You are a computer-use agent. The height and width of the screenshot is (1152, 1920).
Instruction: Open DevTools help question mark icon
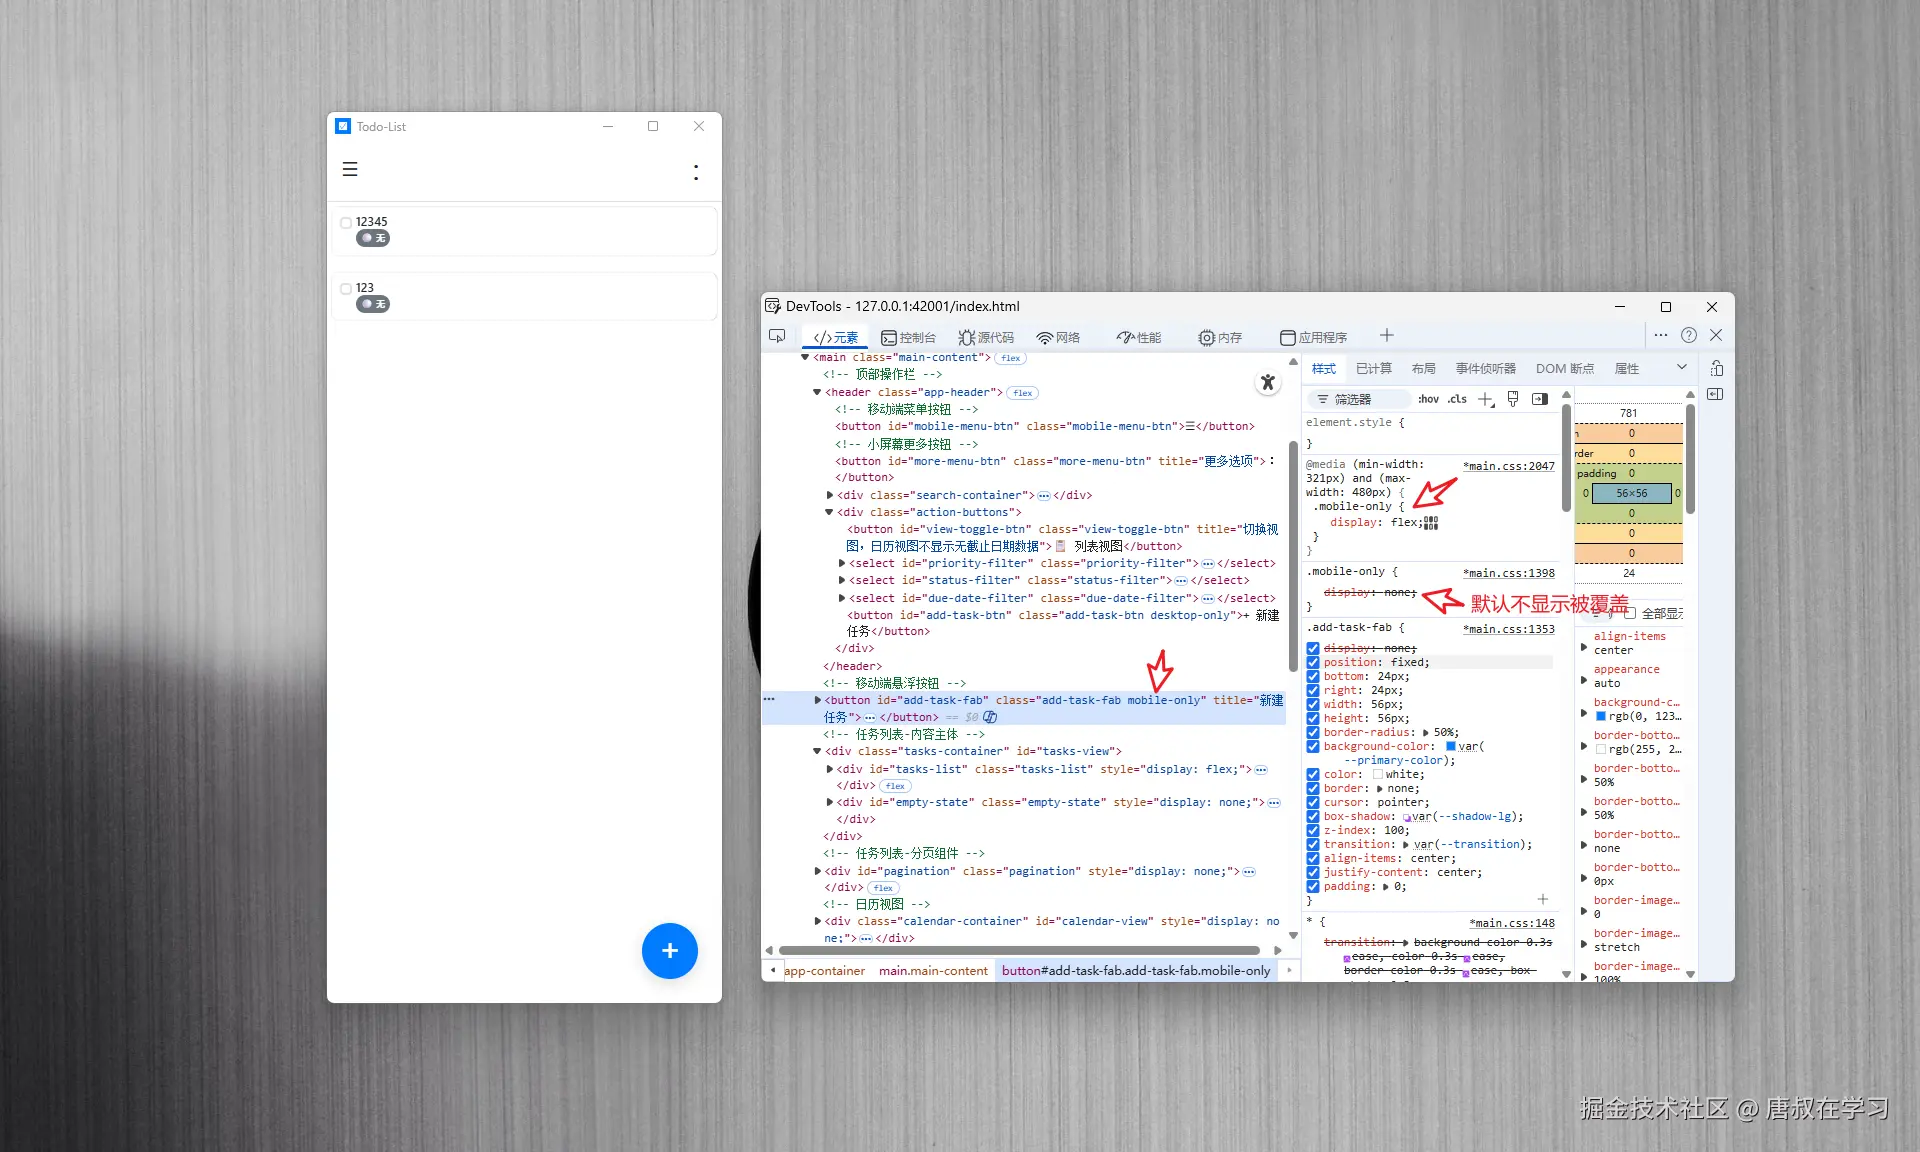[1689, 336]
